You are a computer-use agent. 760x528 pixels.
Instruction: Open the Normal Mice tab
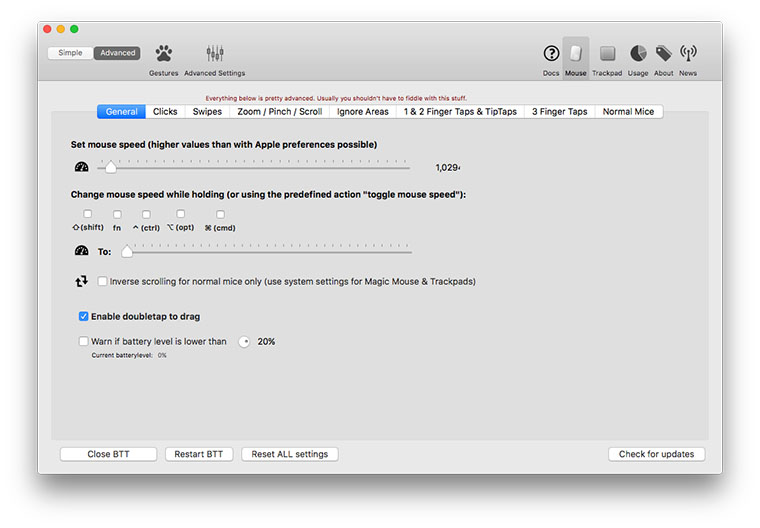point(629,112)
